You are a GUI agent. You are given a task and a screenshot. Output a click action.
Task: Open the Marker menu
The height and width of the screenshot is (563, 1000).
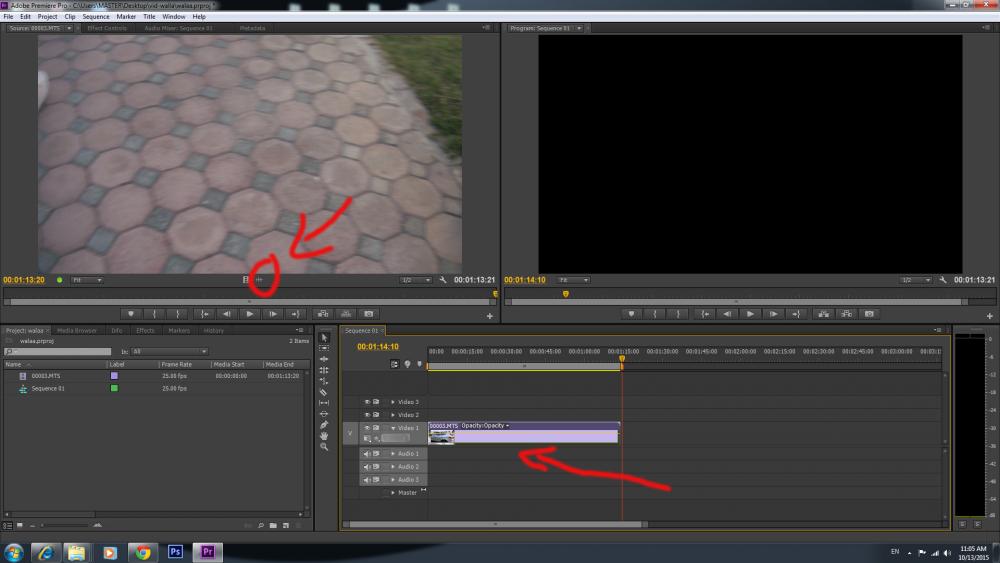pyautogui.click(x=126, y=17)
